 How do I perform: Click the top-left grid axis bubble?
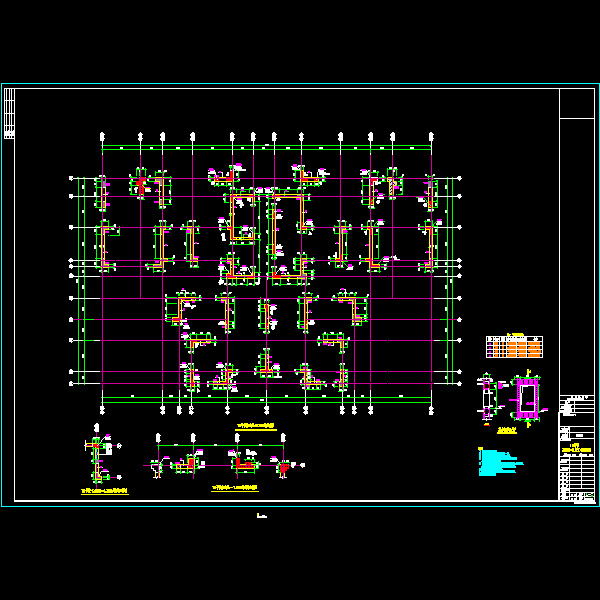point(103,137)
